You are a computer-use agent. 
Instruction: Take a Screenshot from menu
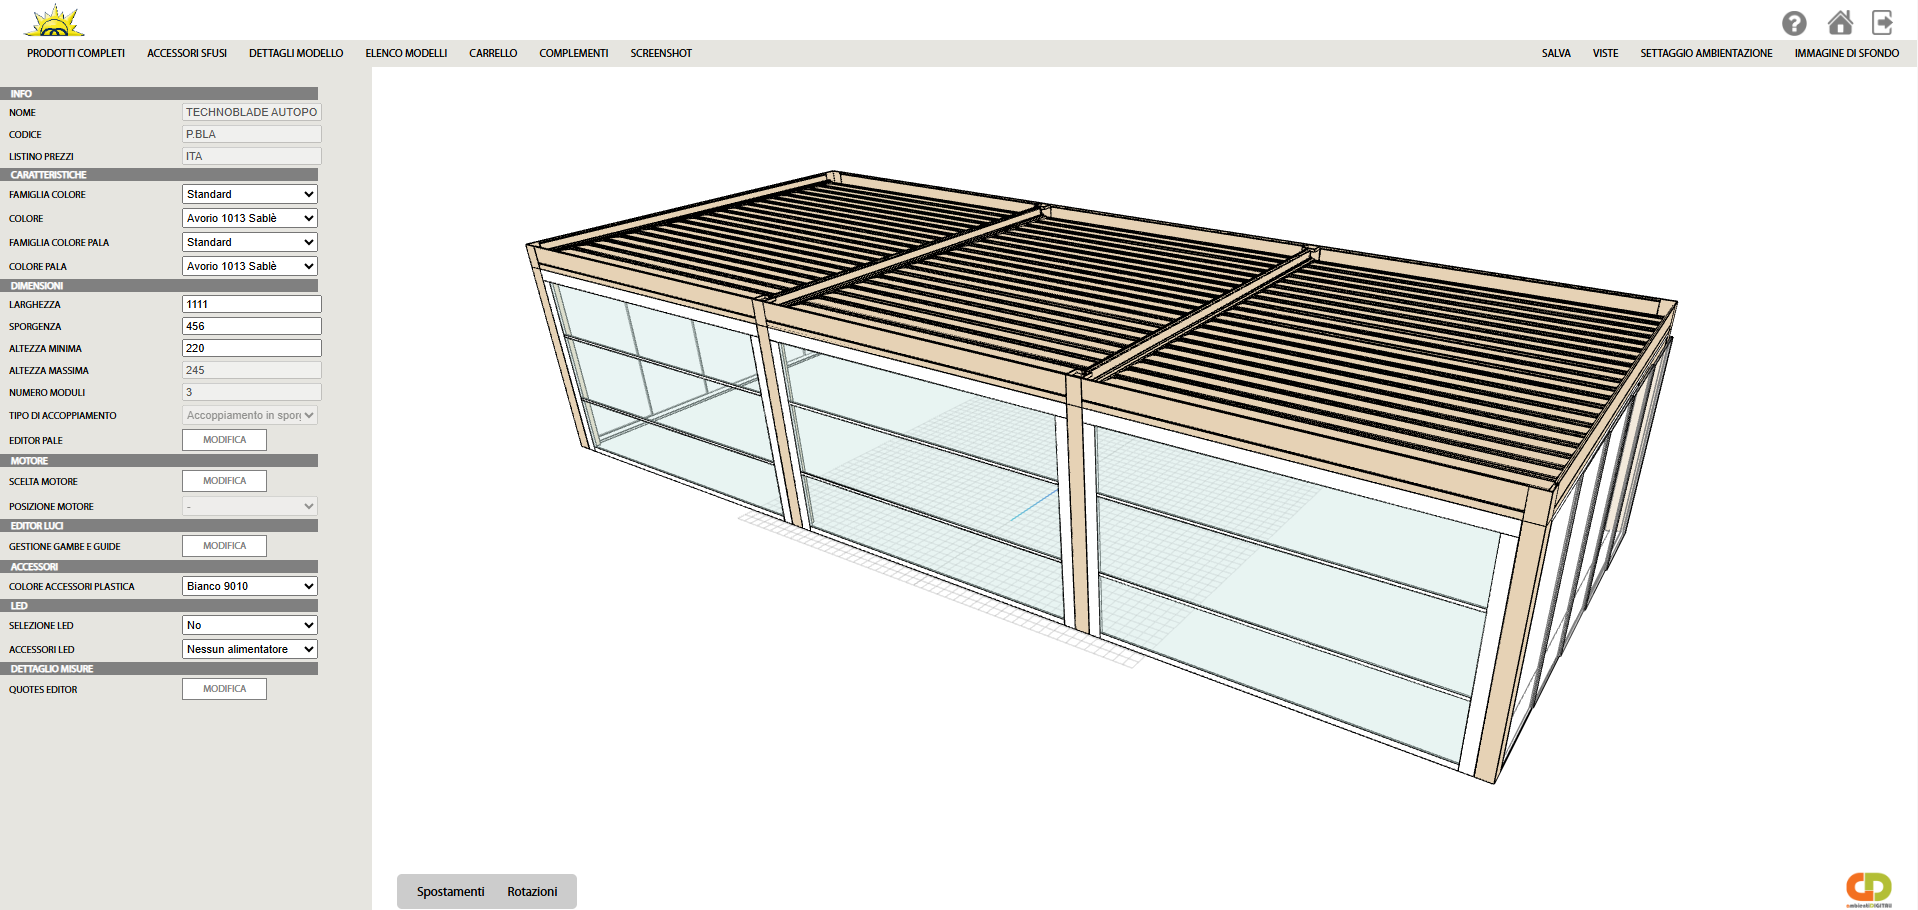coord(661,53)
